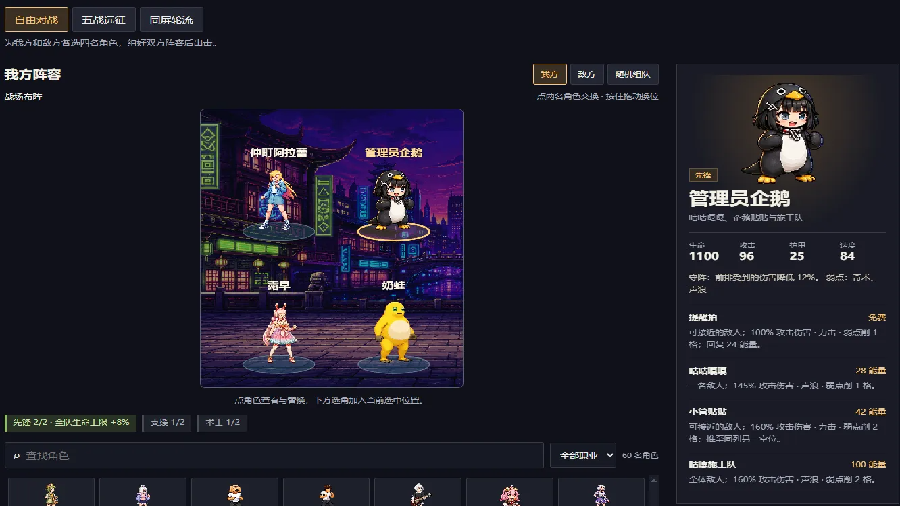This screenshot has height=506, width=900.
Task: Focus the character search input field
Action: click(274, 456)
